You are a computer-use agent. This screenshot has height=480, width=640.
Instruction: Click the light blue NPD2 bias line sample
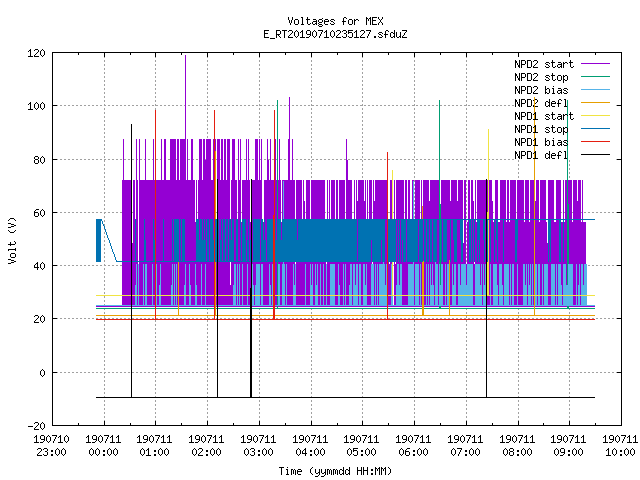coord(595,89)
